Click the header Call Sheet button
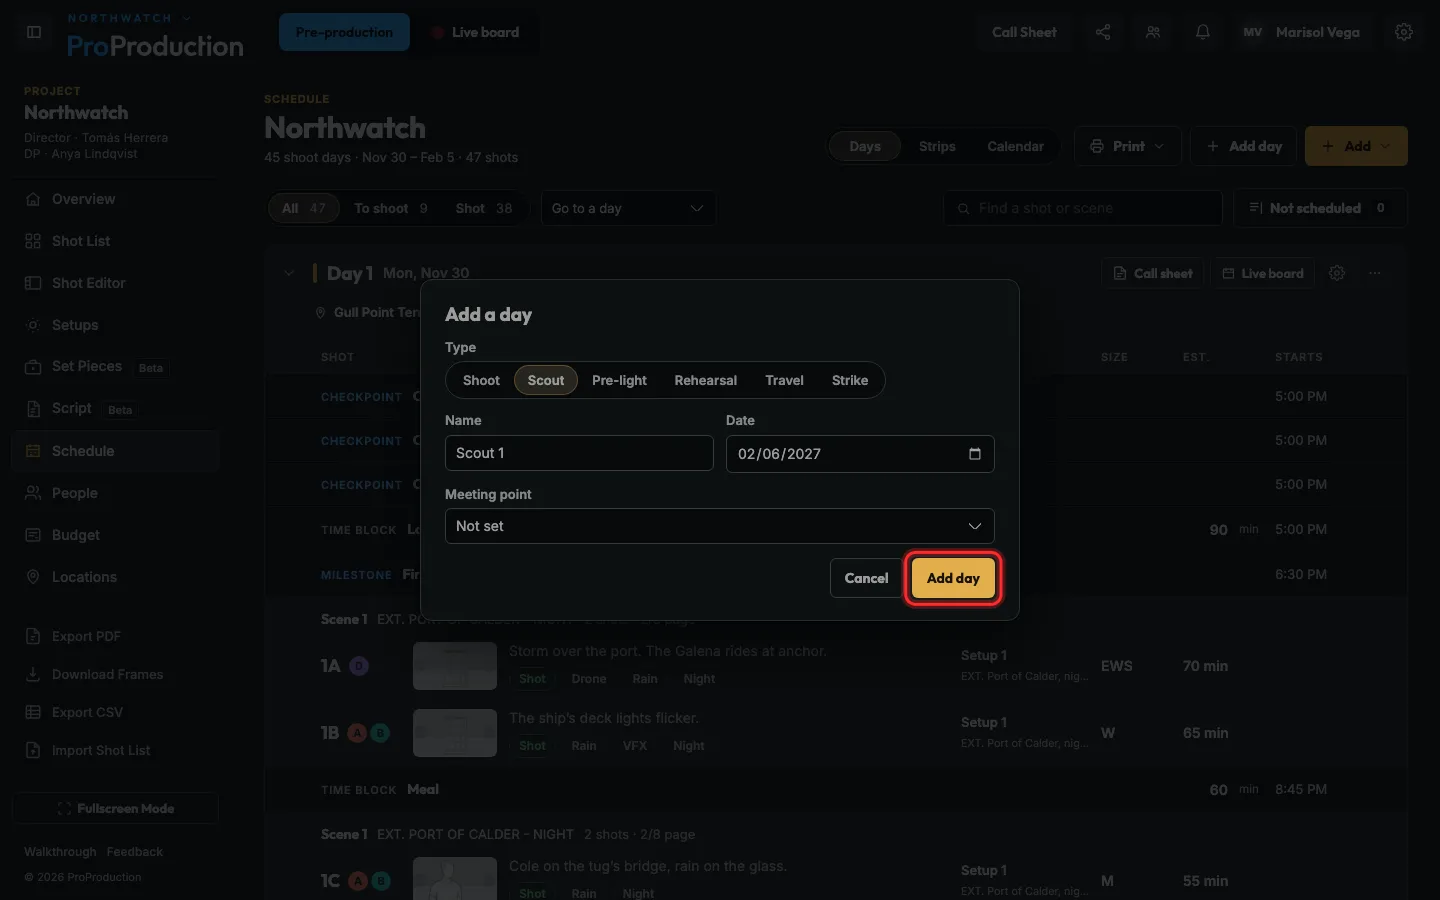1440x900 pixels. coord(1024,32)
